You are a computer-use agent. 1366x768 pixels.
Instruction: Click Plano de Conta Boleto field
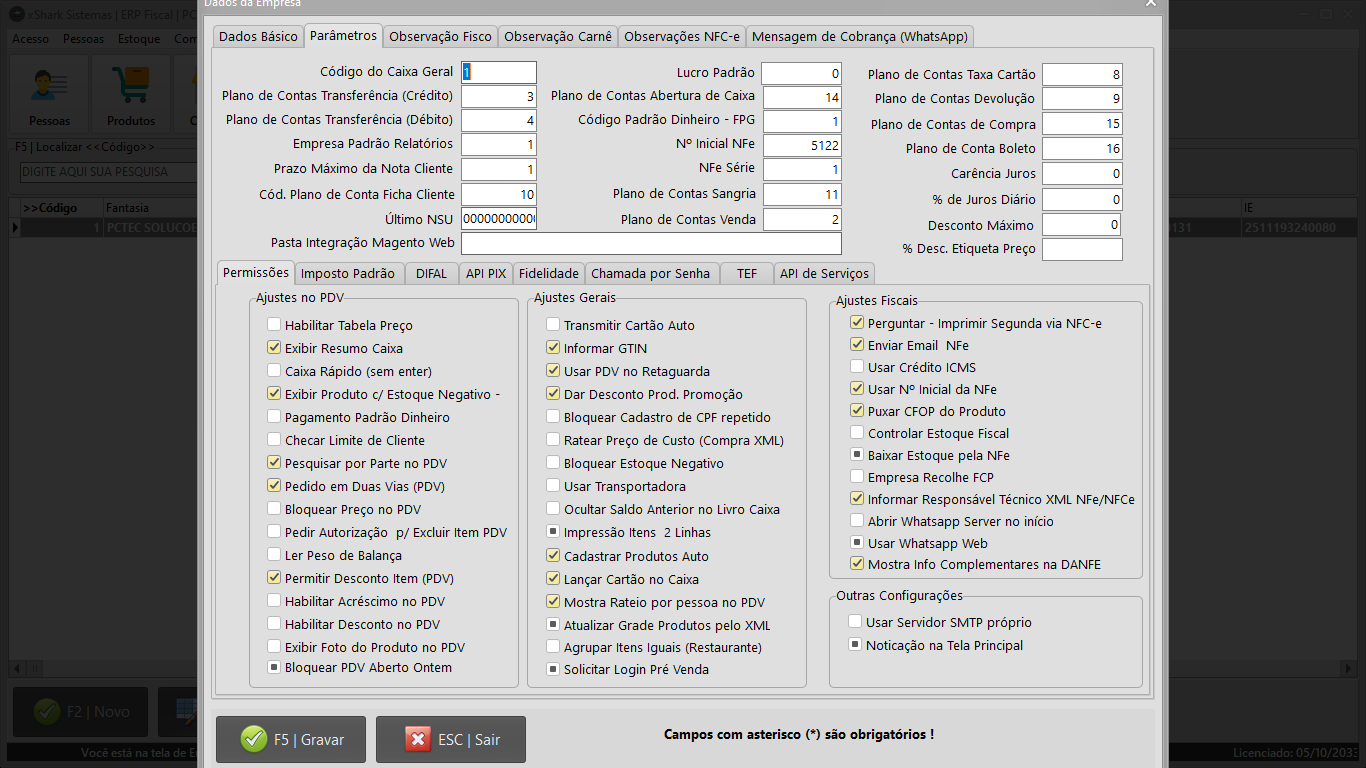(1082, 149)
